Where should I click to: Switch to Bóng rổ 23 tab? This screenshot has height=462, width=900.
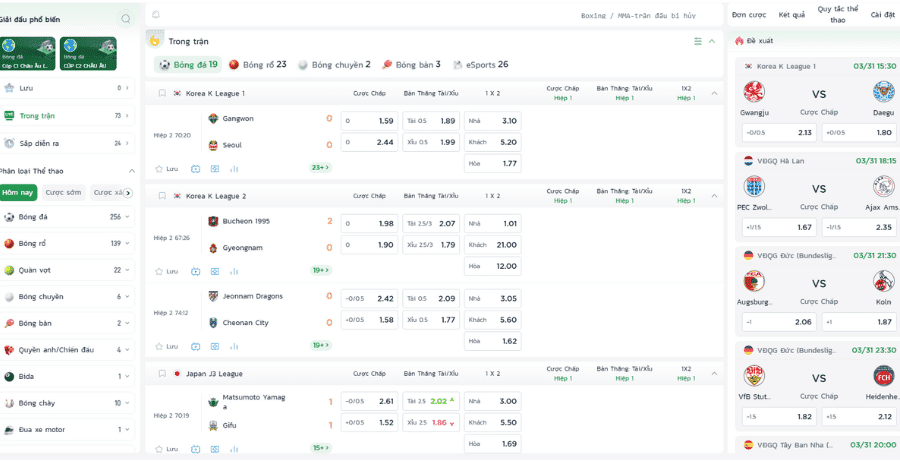[258, 65]
